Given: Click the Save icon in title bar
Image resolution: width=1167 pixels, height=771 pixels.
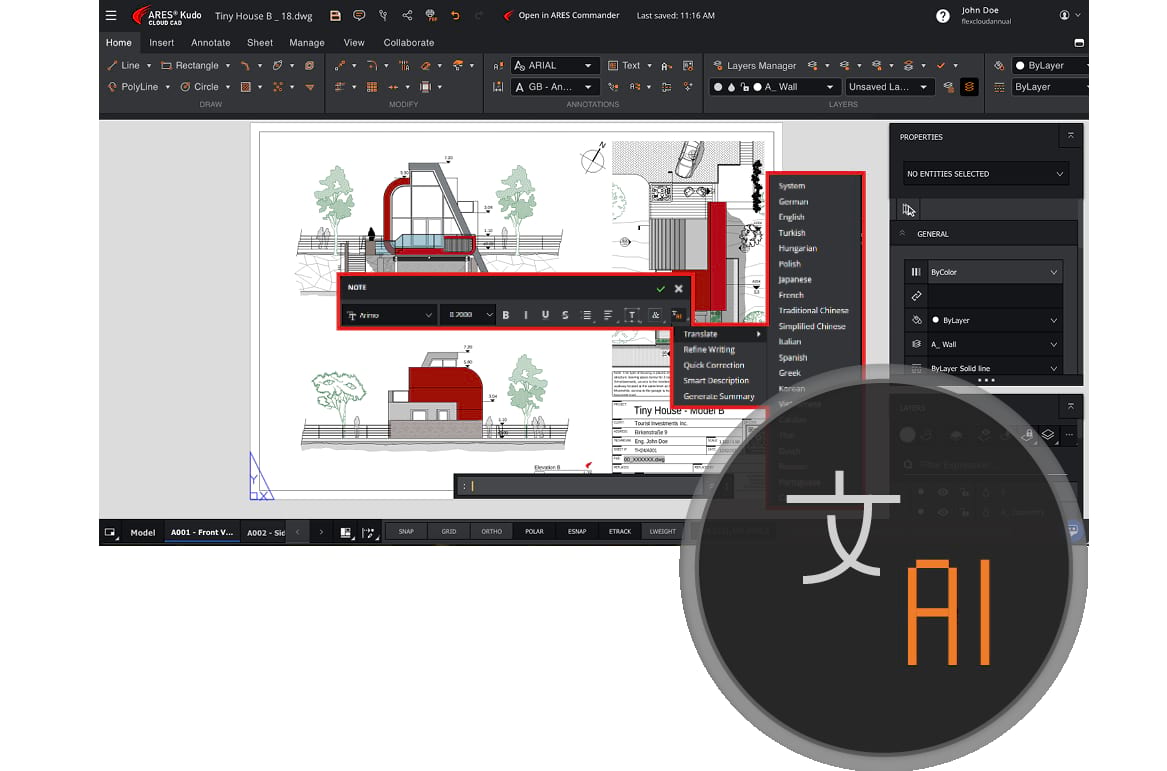Looking at the screenshot, I should [x=335, y=15].
